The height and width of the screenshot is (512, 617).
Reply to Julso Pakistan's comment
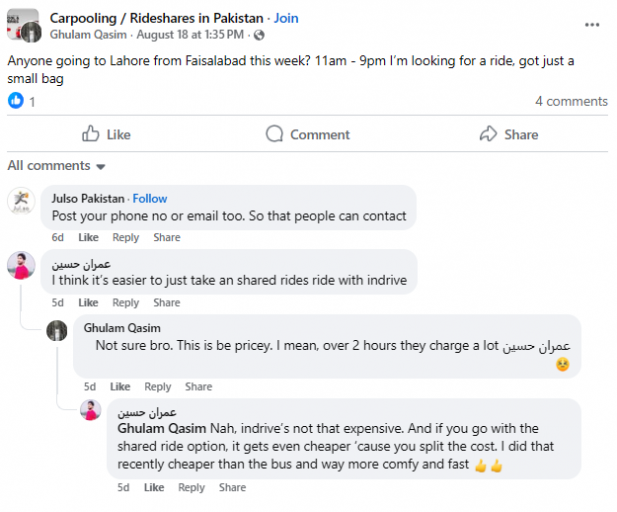(126, 237)
